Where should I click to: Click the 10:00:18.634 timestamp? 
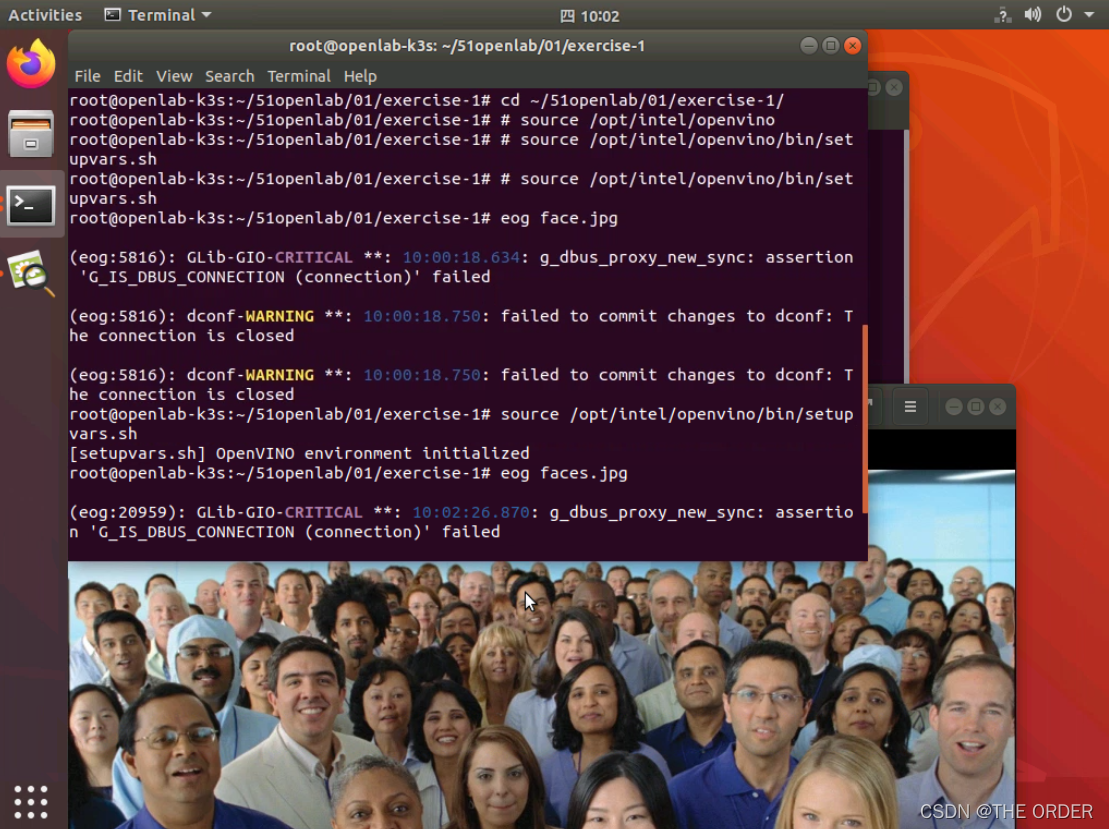click(460, 257)
